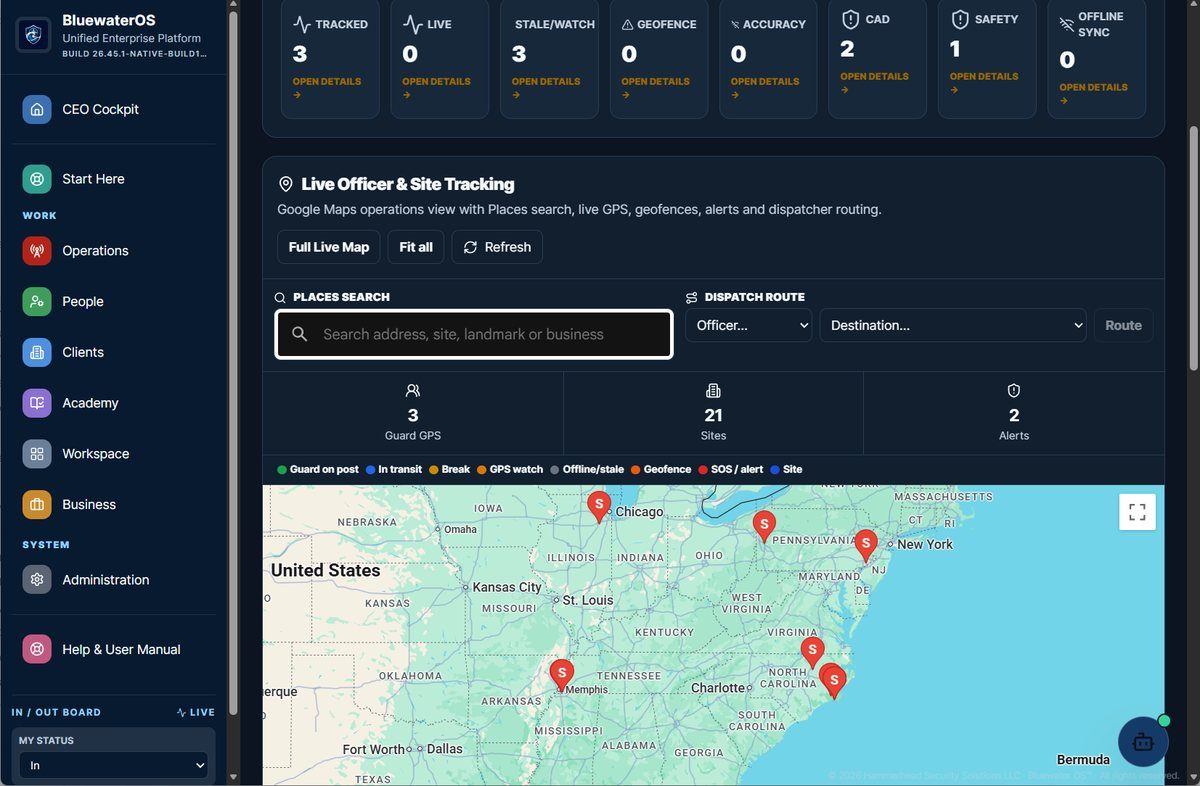This screenshot has width=1200, height=786.
Task: Select the Sites stat tile
Action: 713,413
